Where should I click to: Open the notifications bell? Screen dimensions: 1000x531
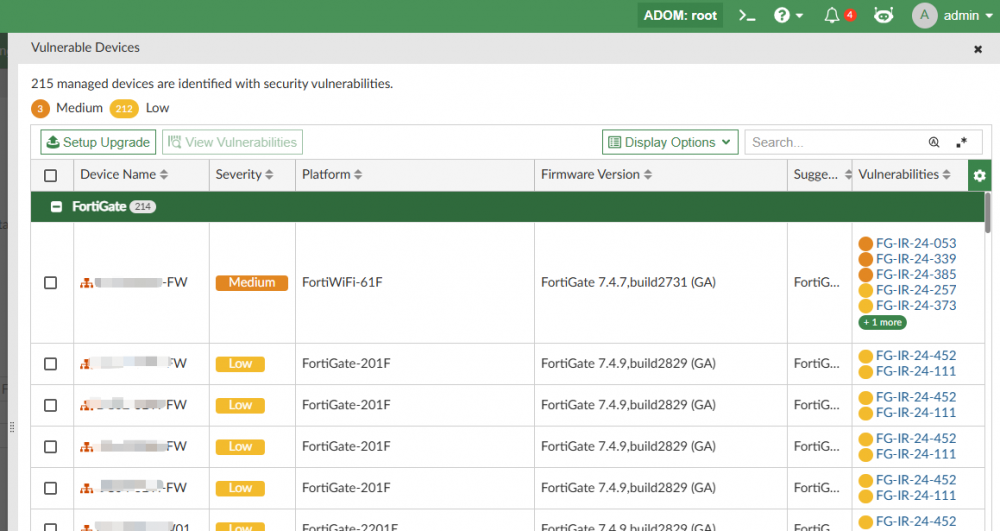coord(832,15)
